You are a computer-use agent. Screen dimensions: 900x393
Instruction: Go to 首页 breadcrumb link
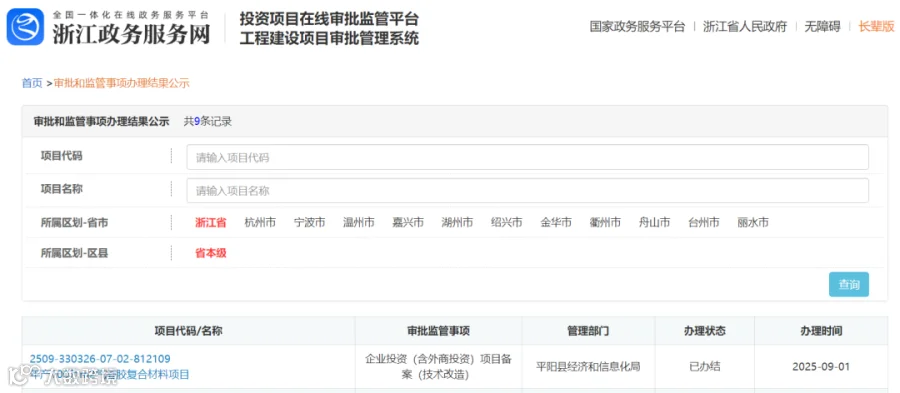32,83
